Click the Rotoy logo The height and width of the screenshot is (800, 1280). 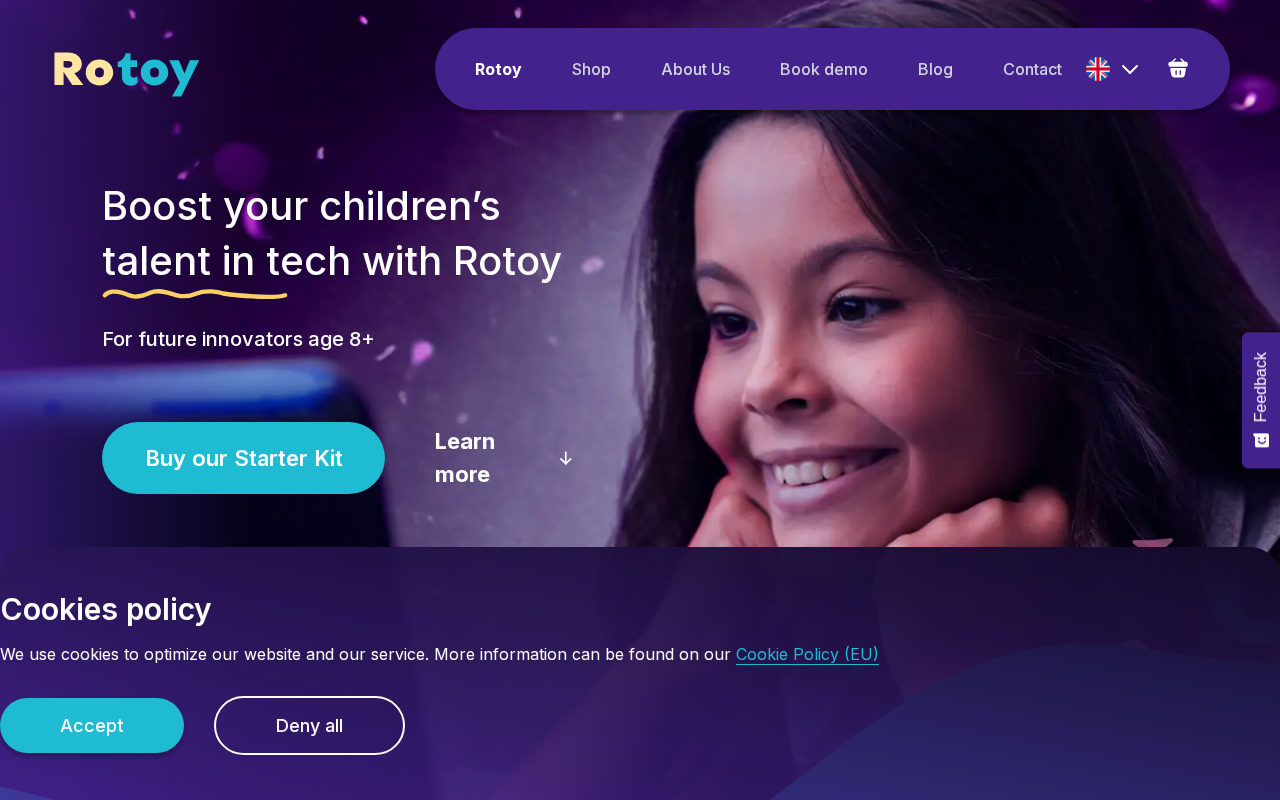tap(126, 73)
